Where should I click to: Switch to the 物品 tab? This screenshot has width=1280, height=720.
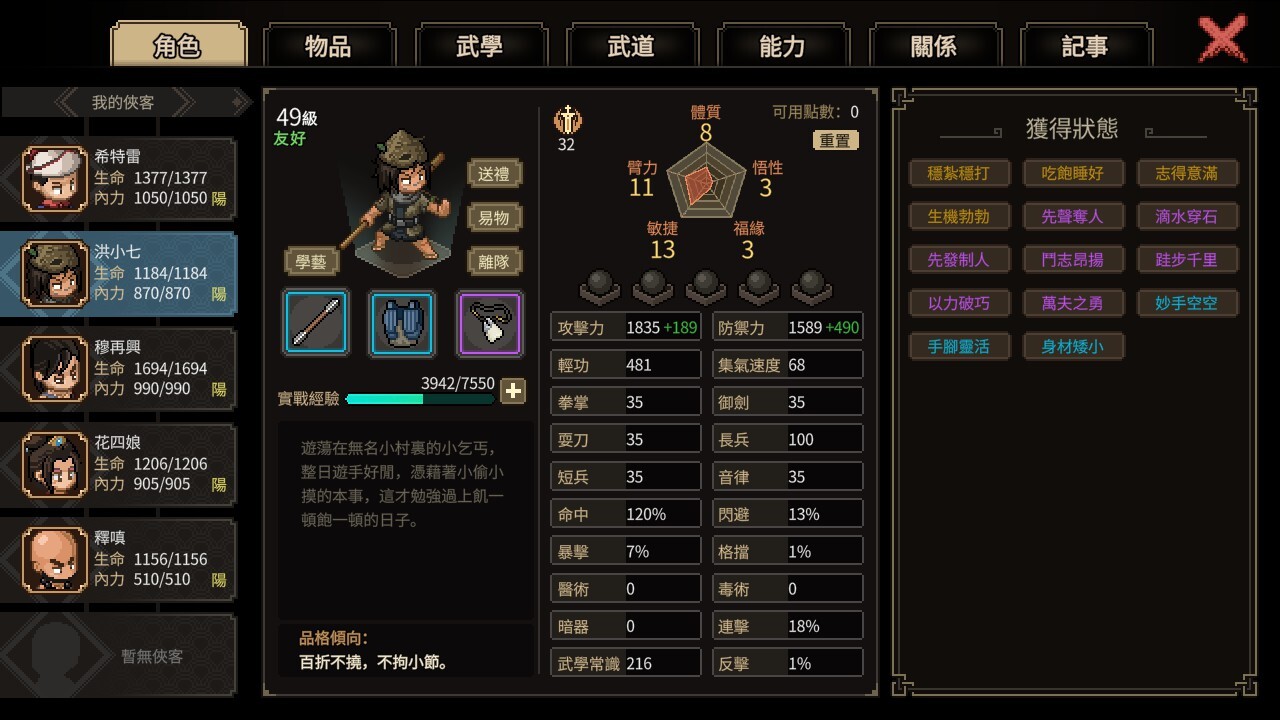(x=329, y=46)
